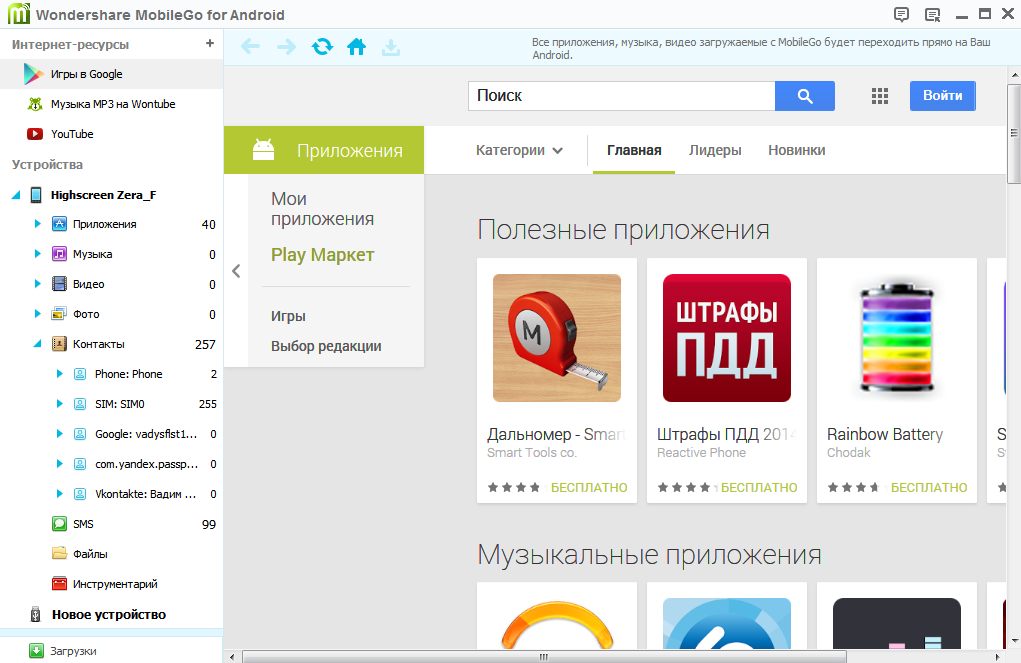Open the Категории dropdown

pos(519,151)
